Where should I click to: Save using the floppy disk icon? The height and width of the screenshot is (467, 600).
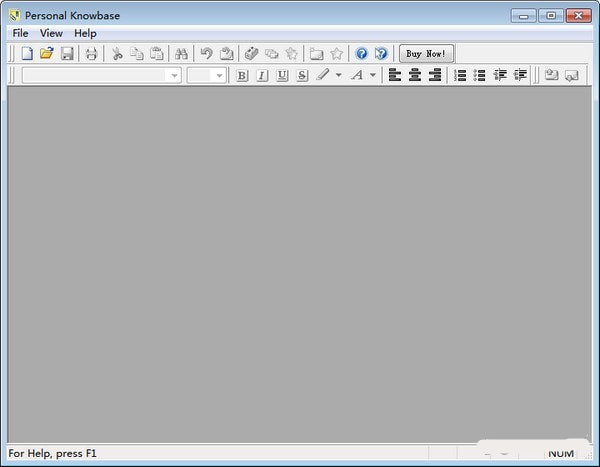(x=67, y=54)
